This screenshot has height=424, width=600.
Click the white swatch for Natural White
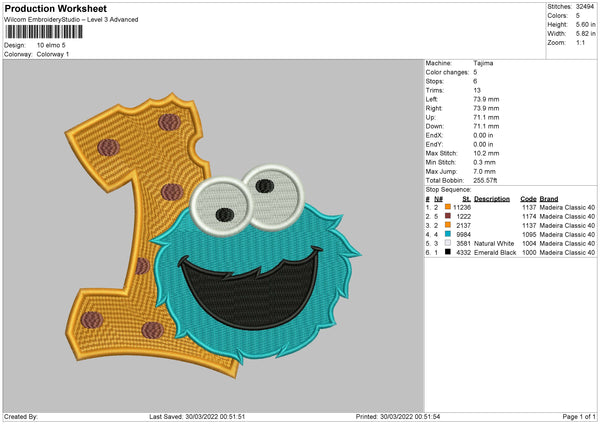448,243
